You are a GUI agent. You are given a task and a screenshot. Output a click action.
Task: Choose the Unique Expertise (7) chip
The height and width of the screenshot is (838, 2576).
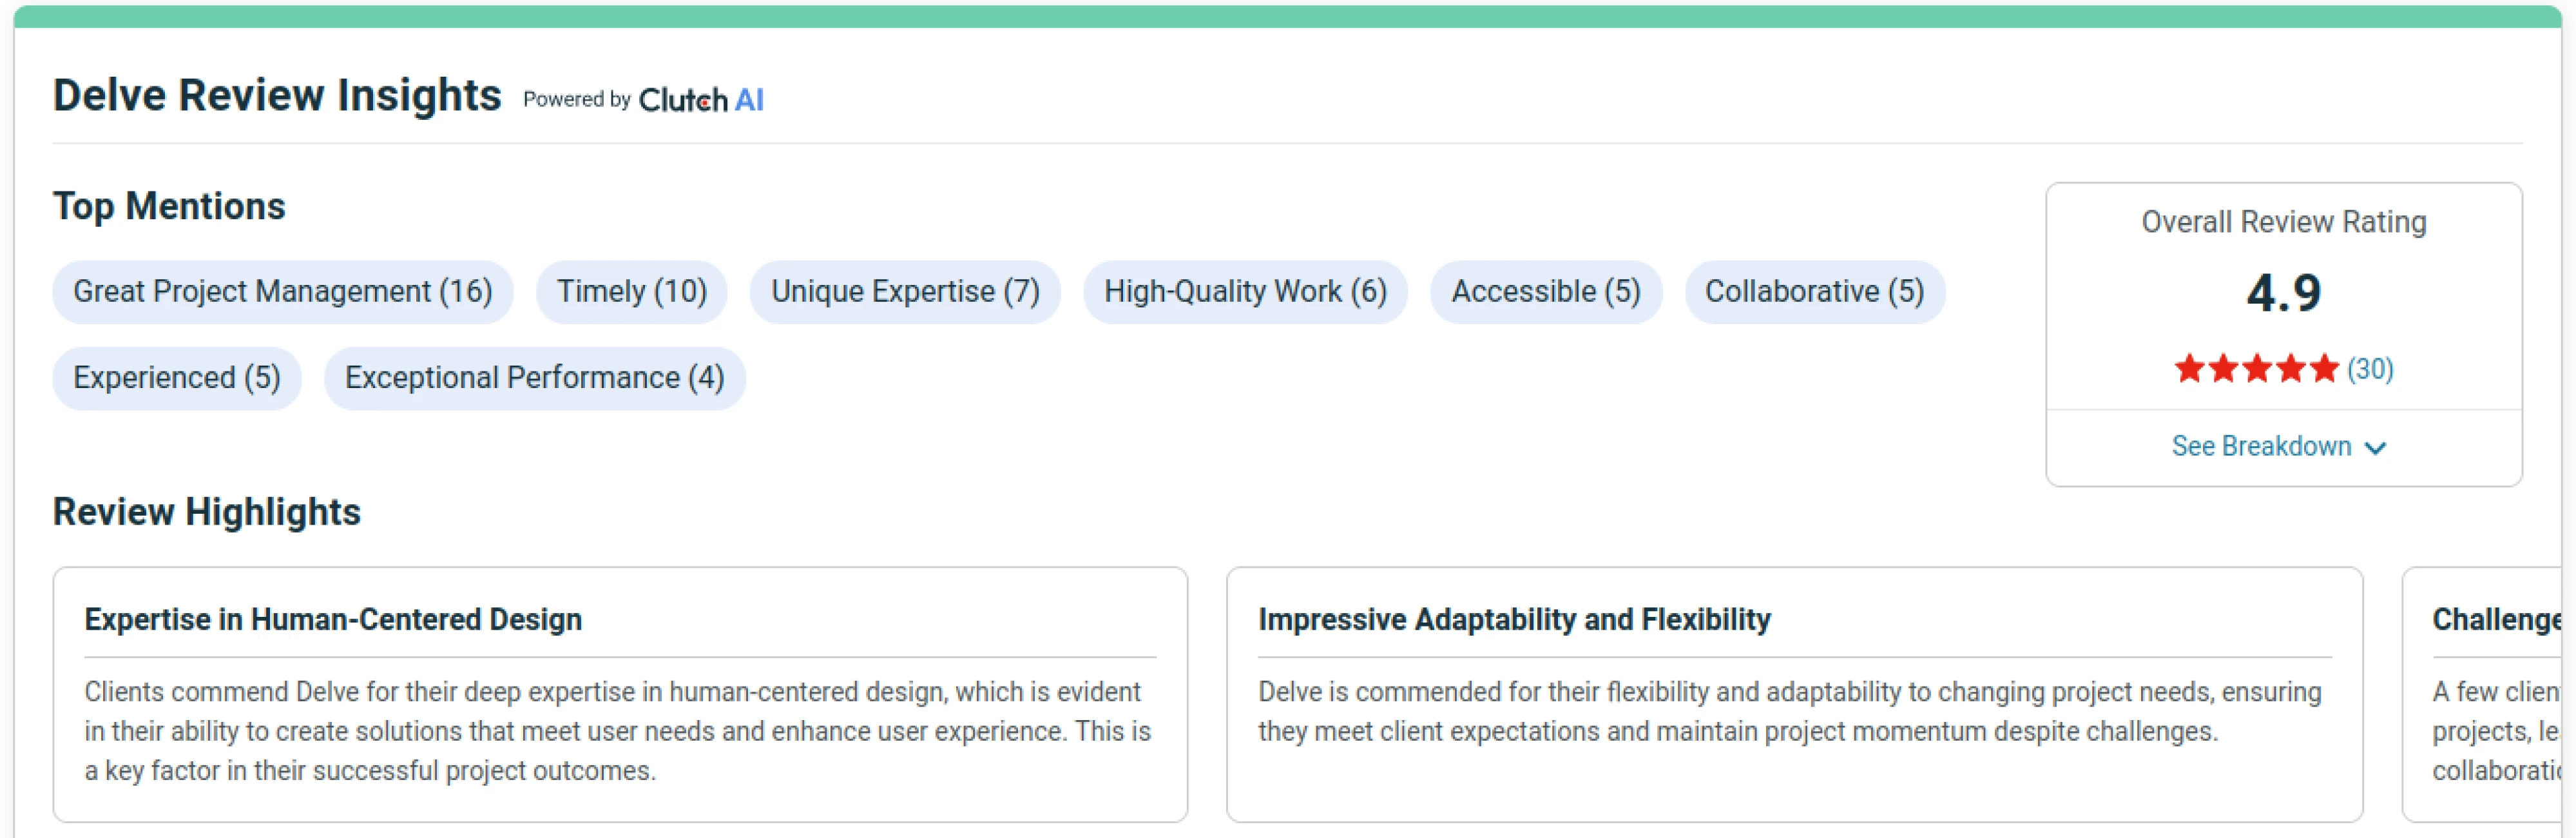905,292
